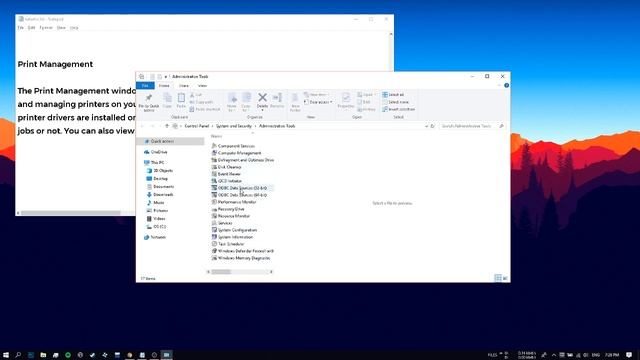This screenshot has height=360, width=640.
Task: Click Select all in the ribbon
Action: tap(393, 94)
